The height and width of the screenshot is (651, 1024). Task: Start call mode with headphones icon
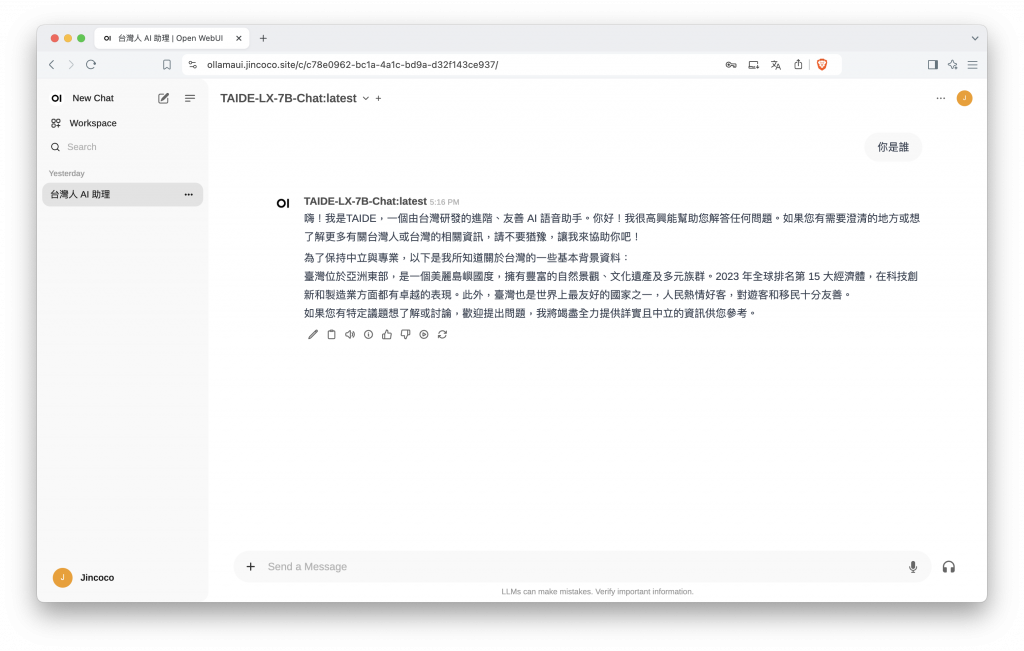point(949,567)
